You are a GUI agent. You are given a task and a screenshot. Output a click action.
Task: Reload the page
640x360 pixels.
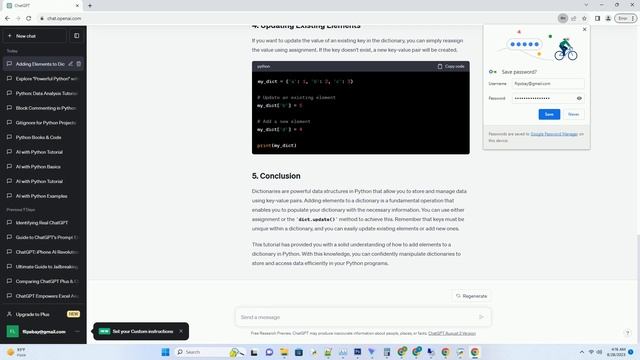pos(29,18)
